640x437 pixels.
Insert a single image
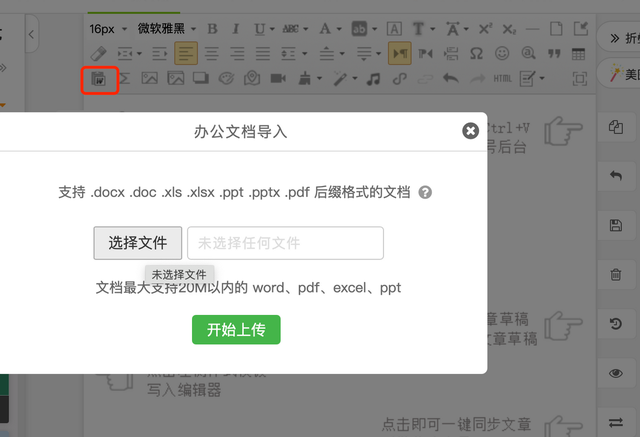pyautogui.click(x=150, y=78)
